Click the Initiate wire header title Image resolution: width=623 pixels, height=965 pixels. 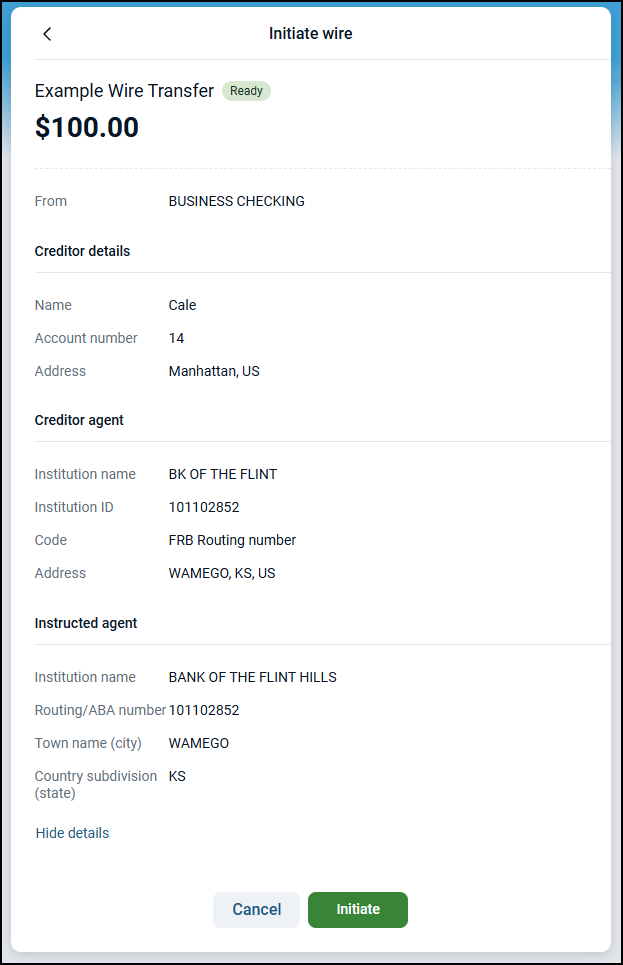tap(310, 34)
